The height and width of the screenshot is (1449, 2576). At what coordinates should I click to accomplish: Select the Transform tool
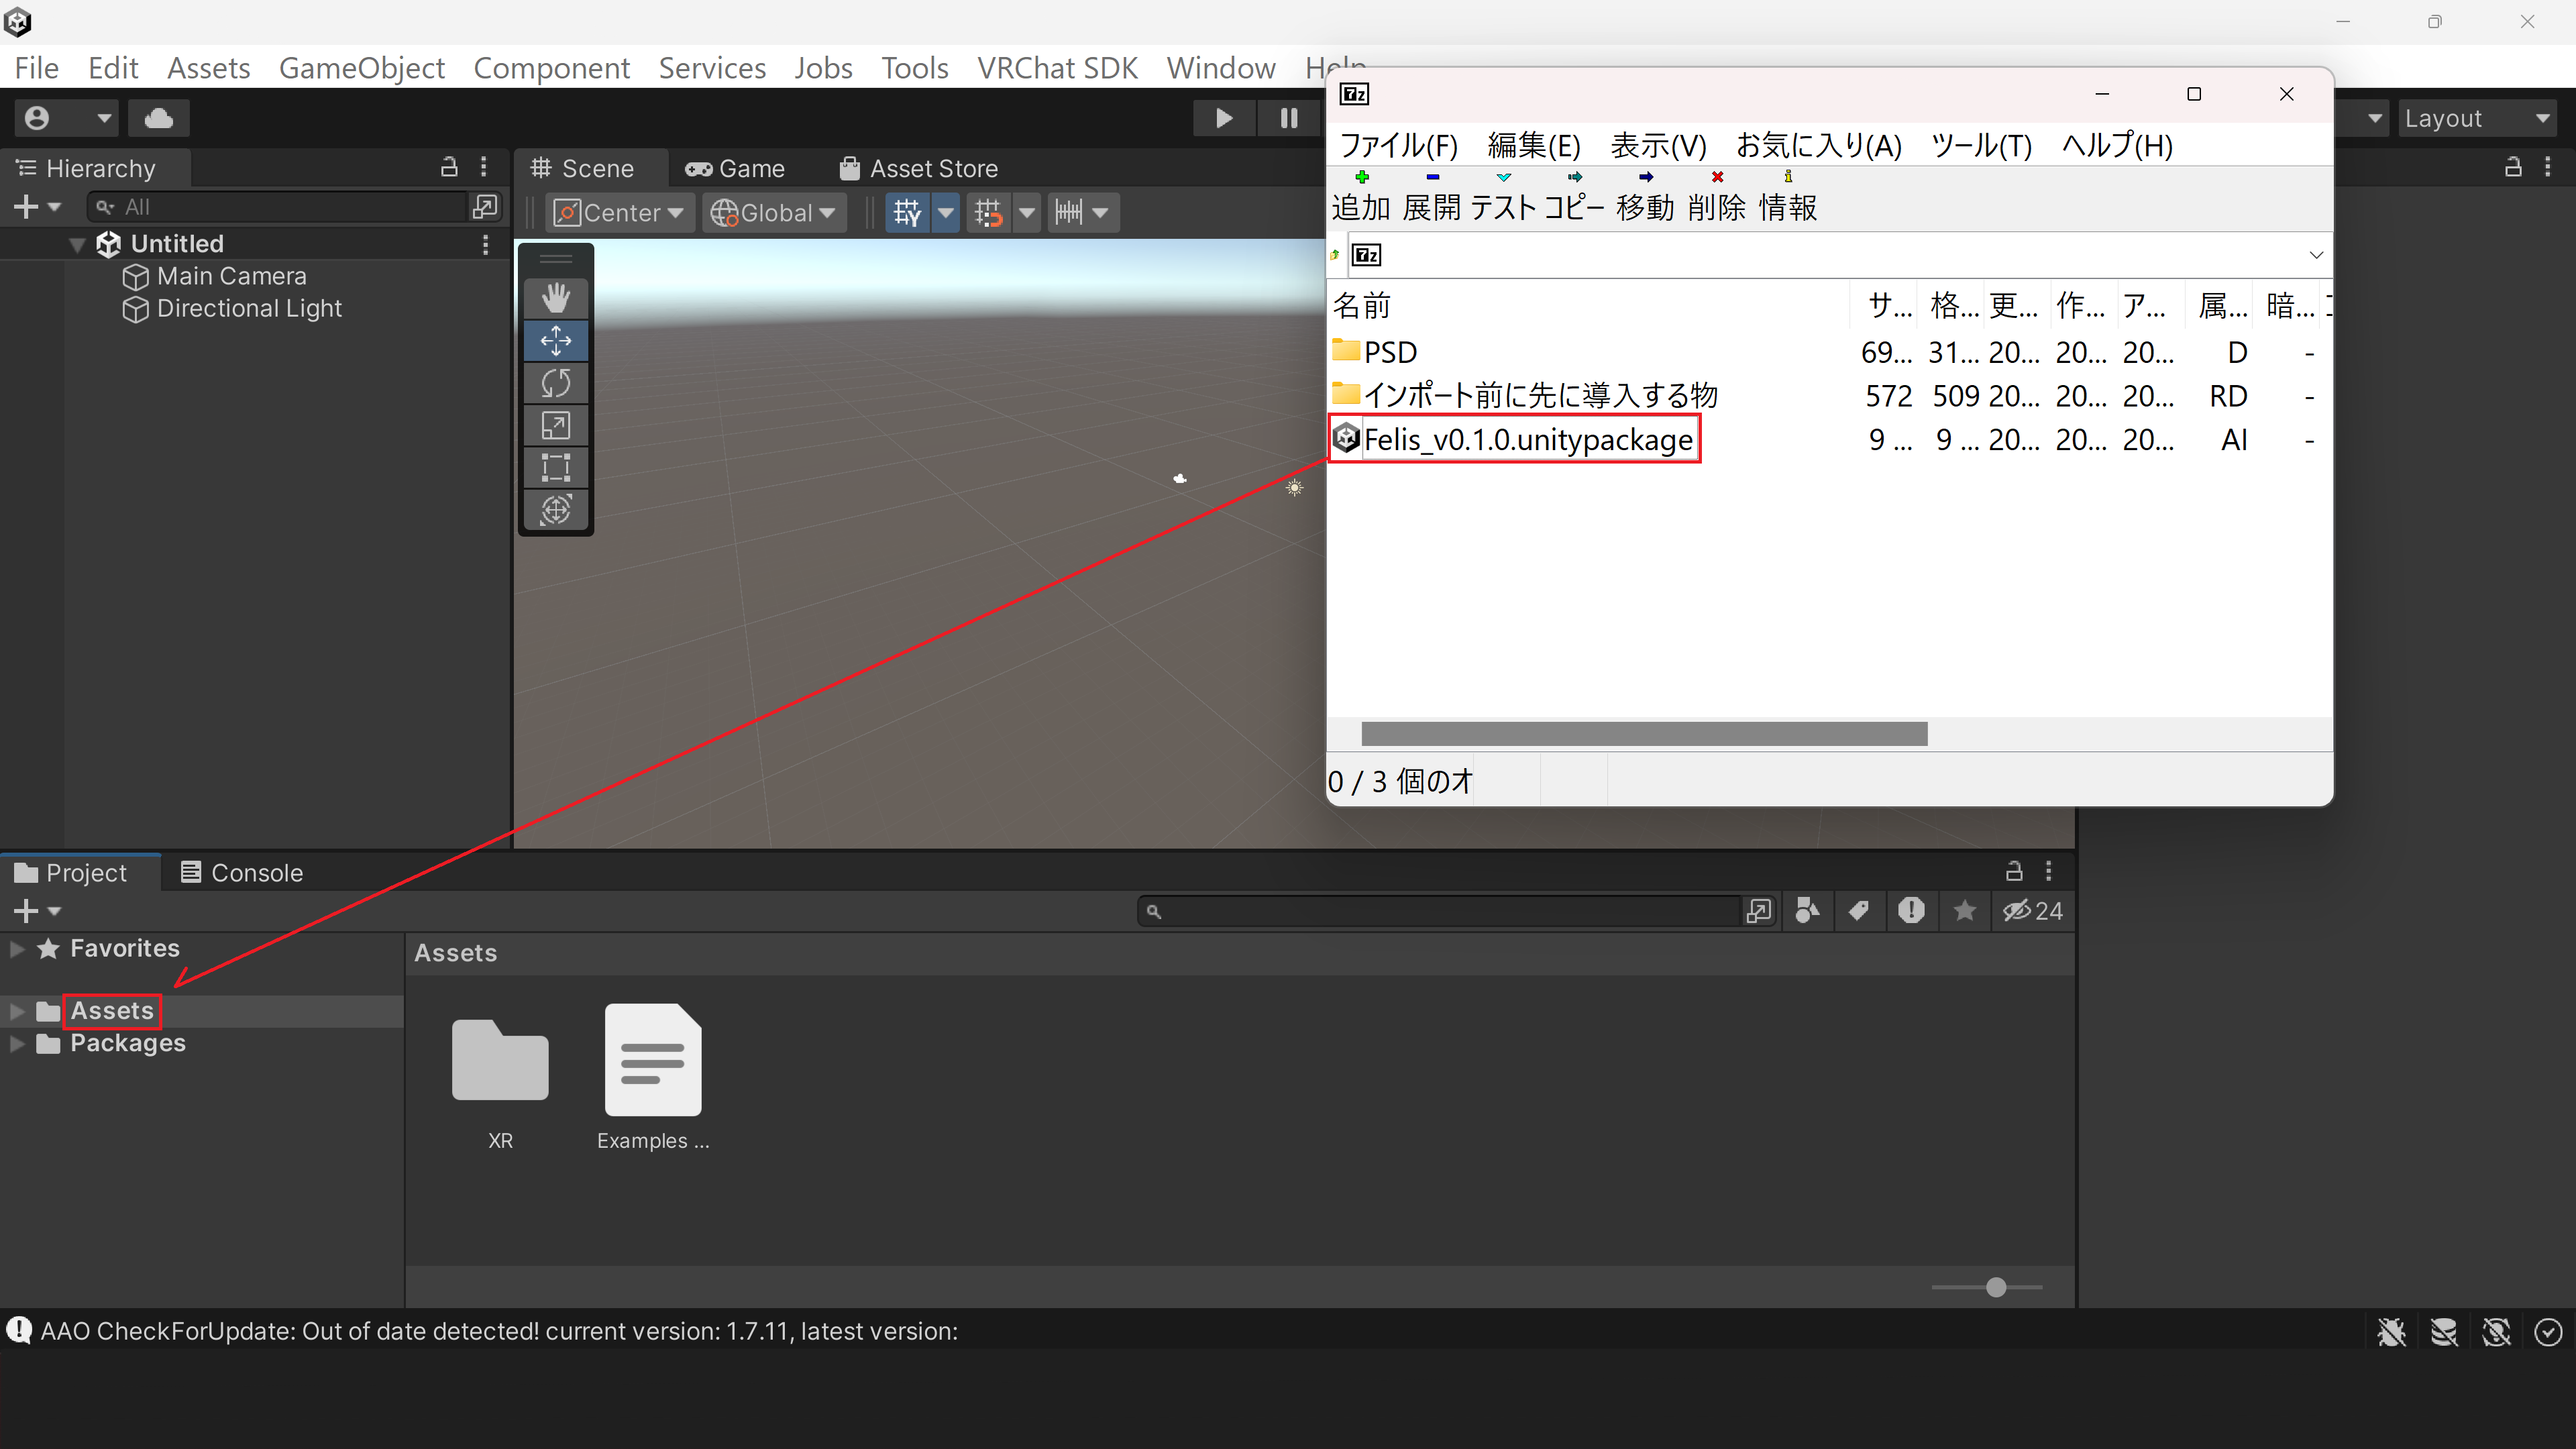click(x=556, y=510)
